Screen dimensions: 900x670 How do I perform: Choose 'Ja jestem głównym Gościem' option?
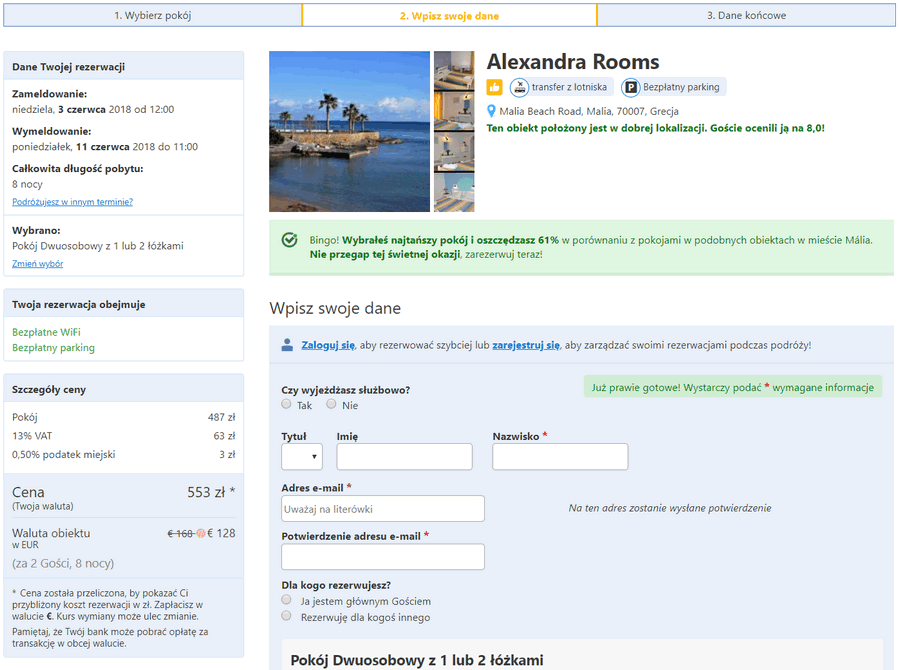click(286, 600)
